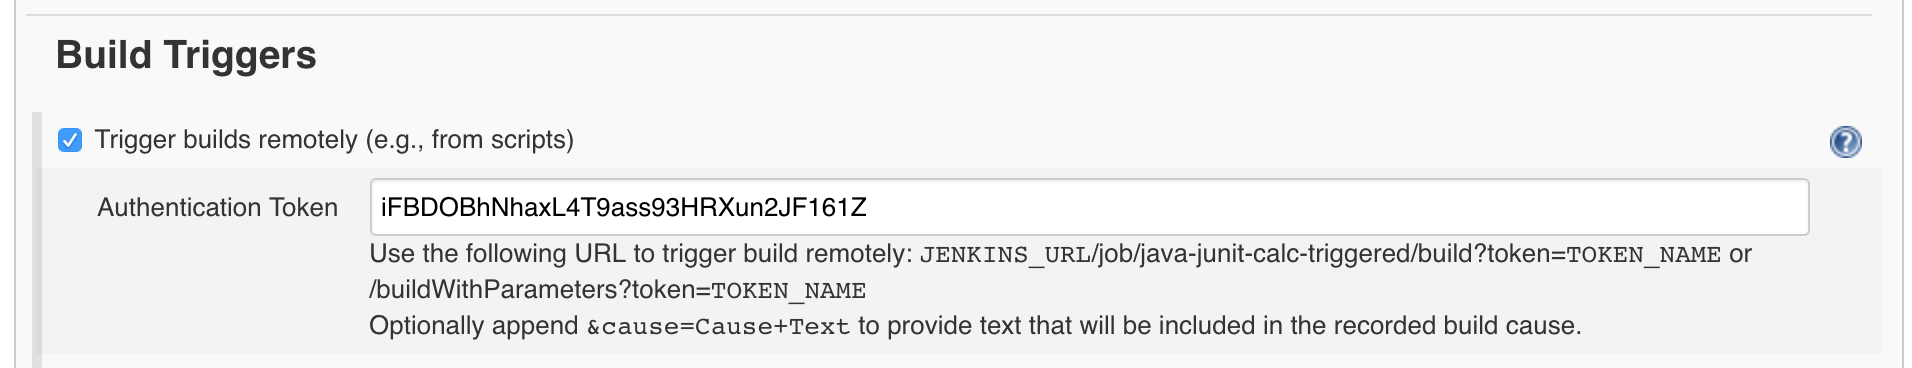This screenshot has height=368, width=1912.
Task: Click TOKEN_NAME after buildWithParameters
Action: pyautogui.click(x=788, y=291)
